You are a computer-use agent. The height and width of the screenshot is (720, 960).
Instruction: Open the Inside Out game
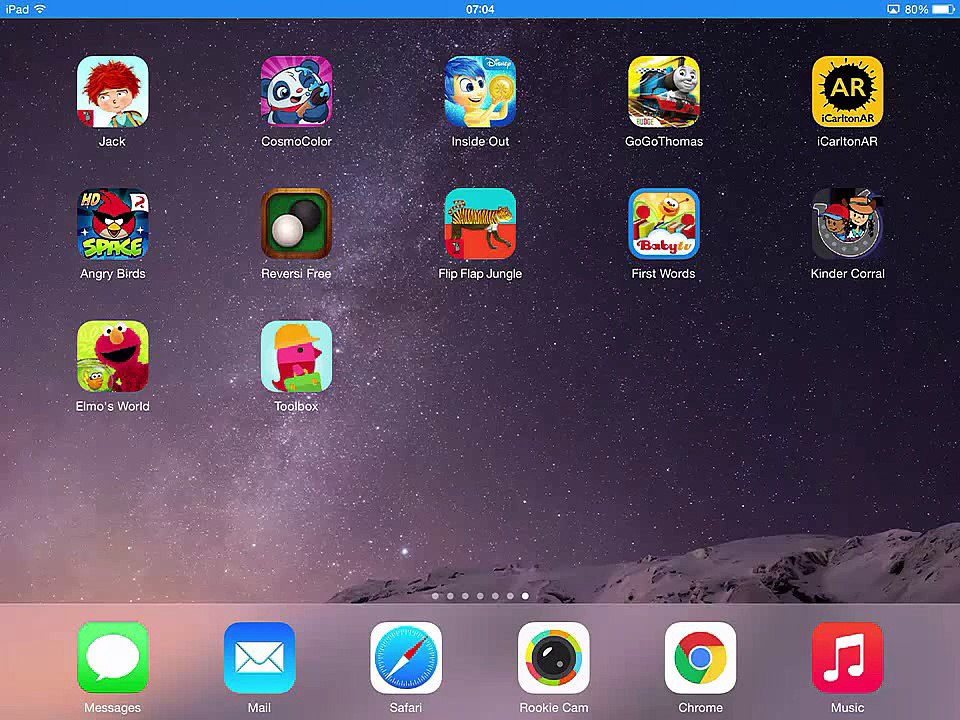480,92
